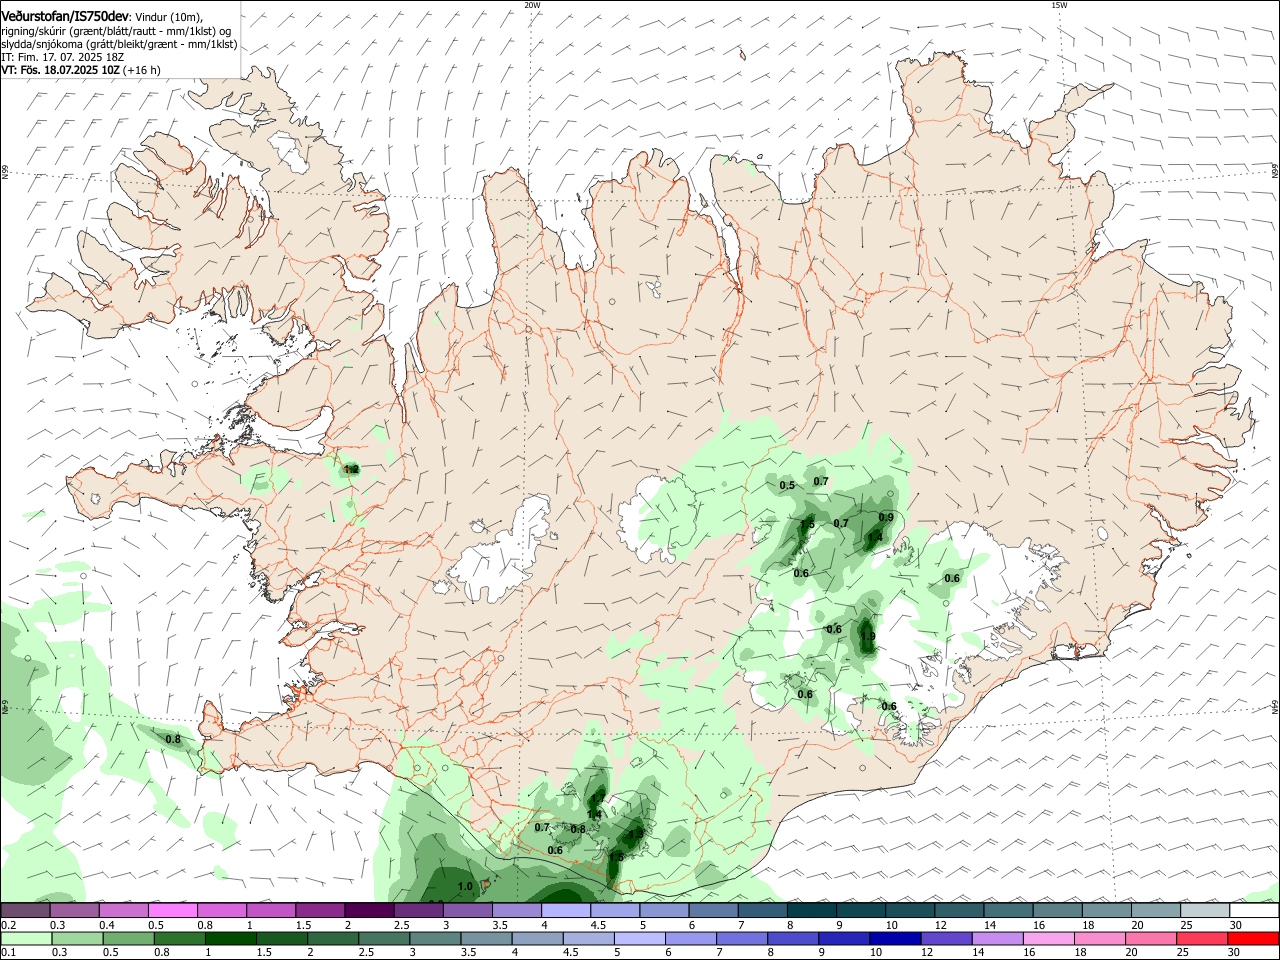This screenshot has height=960, width=1280.
Task: Pick the darkest green swatch between 1 and 1.5, lower legend
Action: (x=231, y=938)
